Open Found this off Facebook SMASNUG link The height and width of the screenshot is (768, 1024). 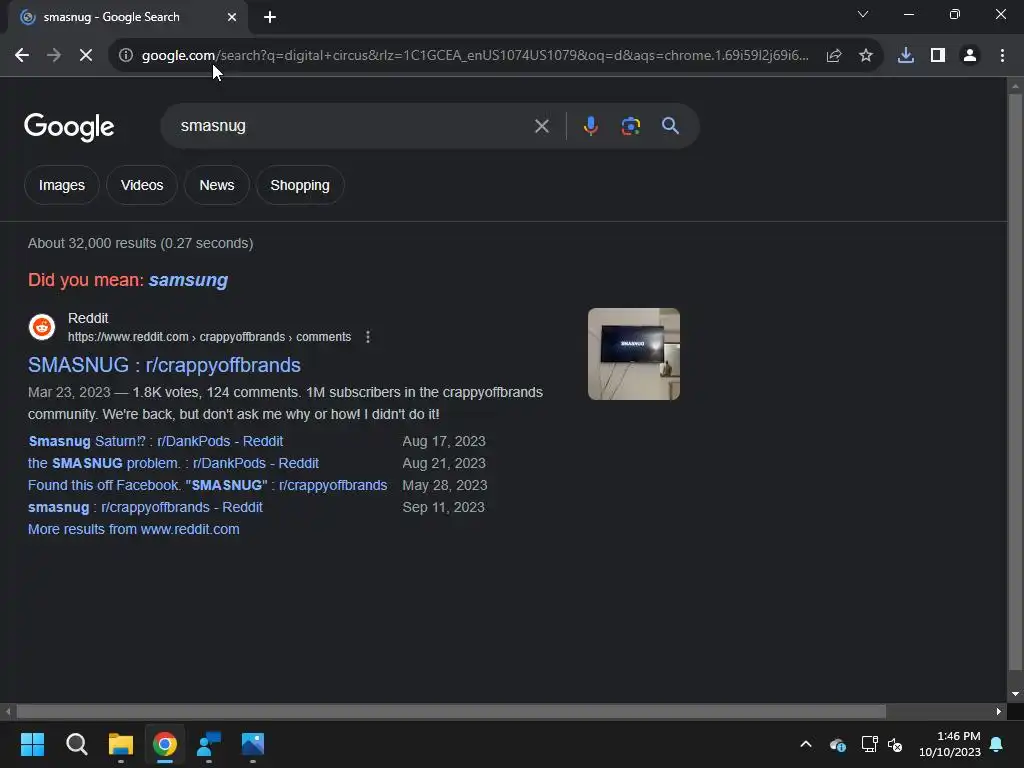click(208, 486)
